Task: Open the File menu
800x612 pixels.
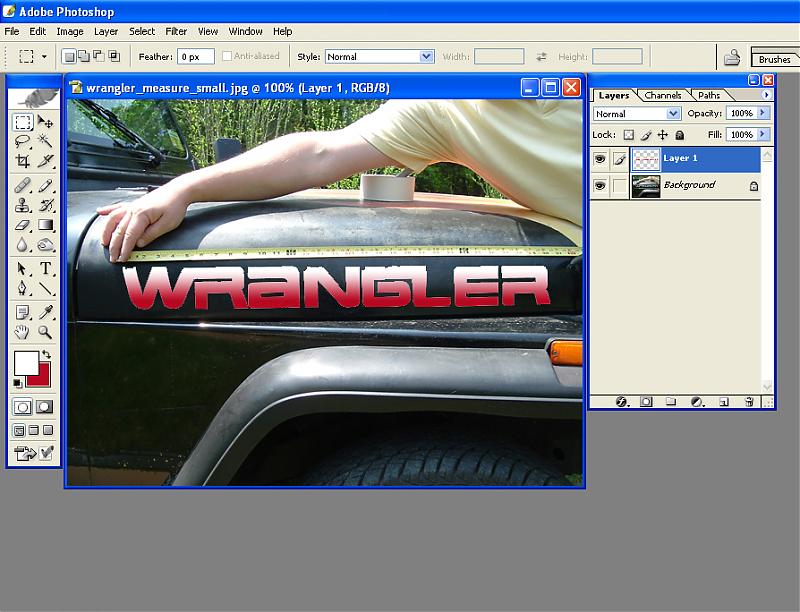Action: pos(12,32)
